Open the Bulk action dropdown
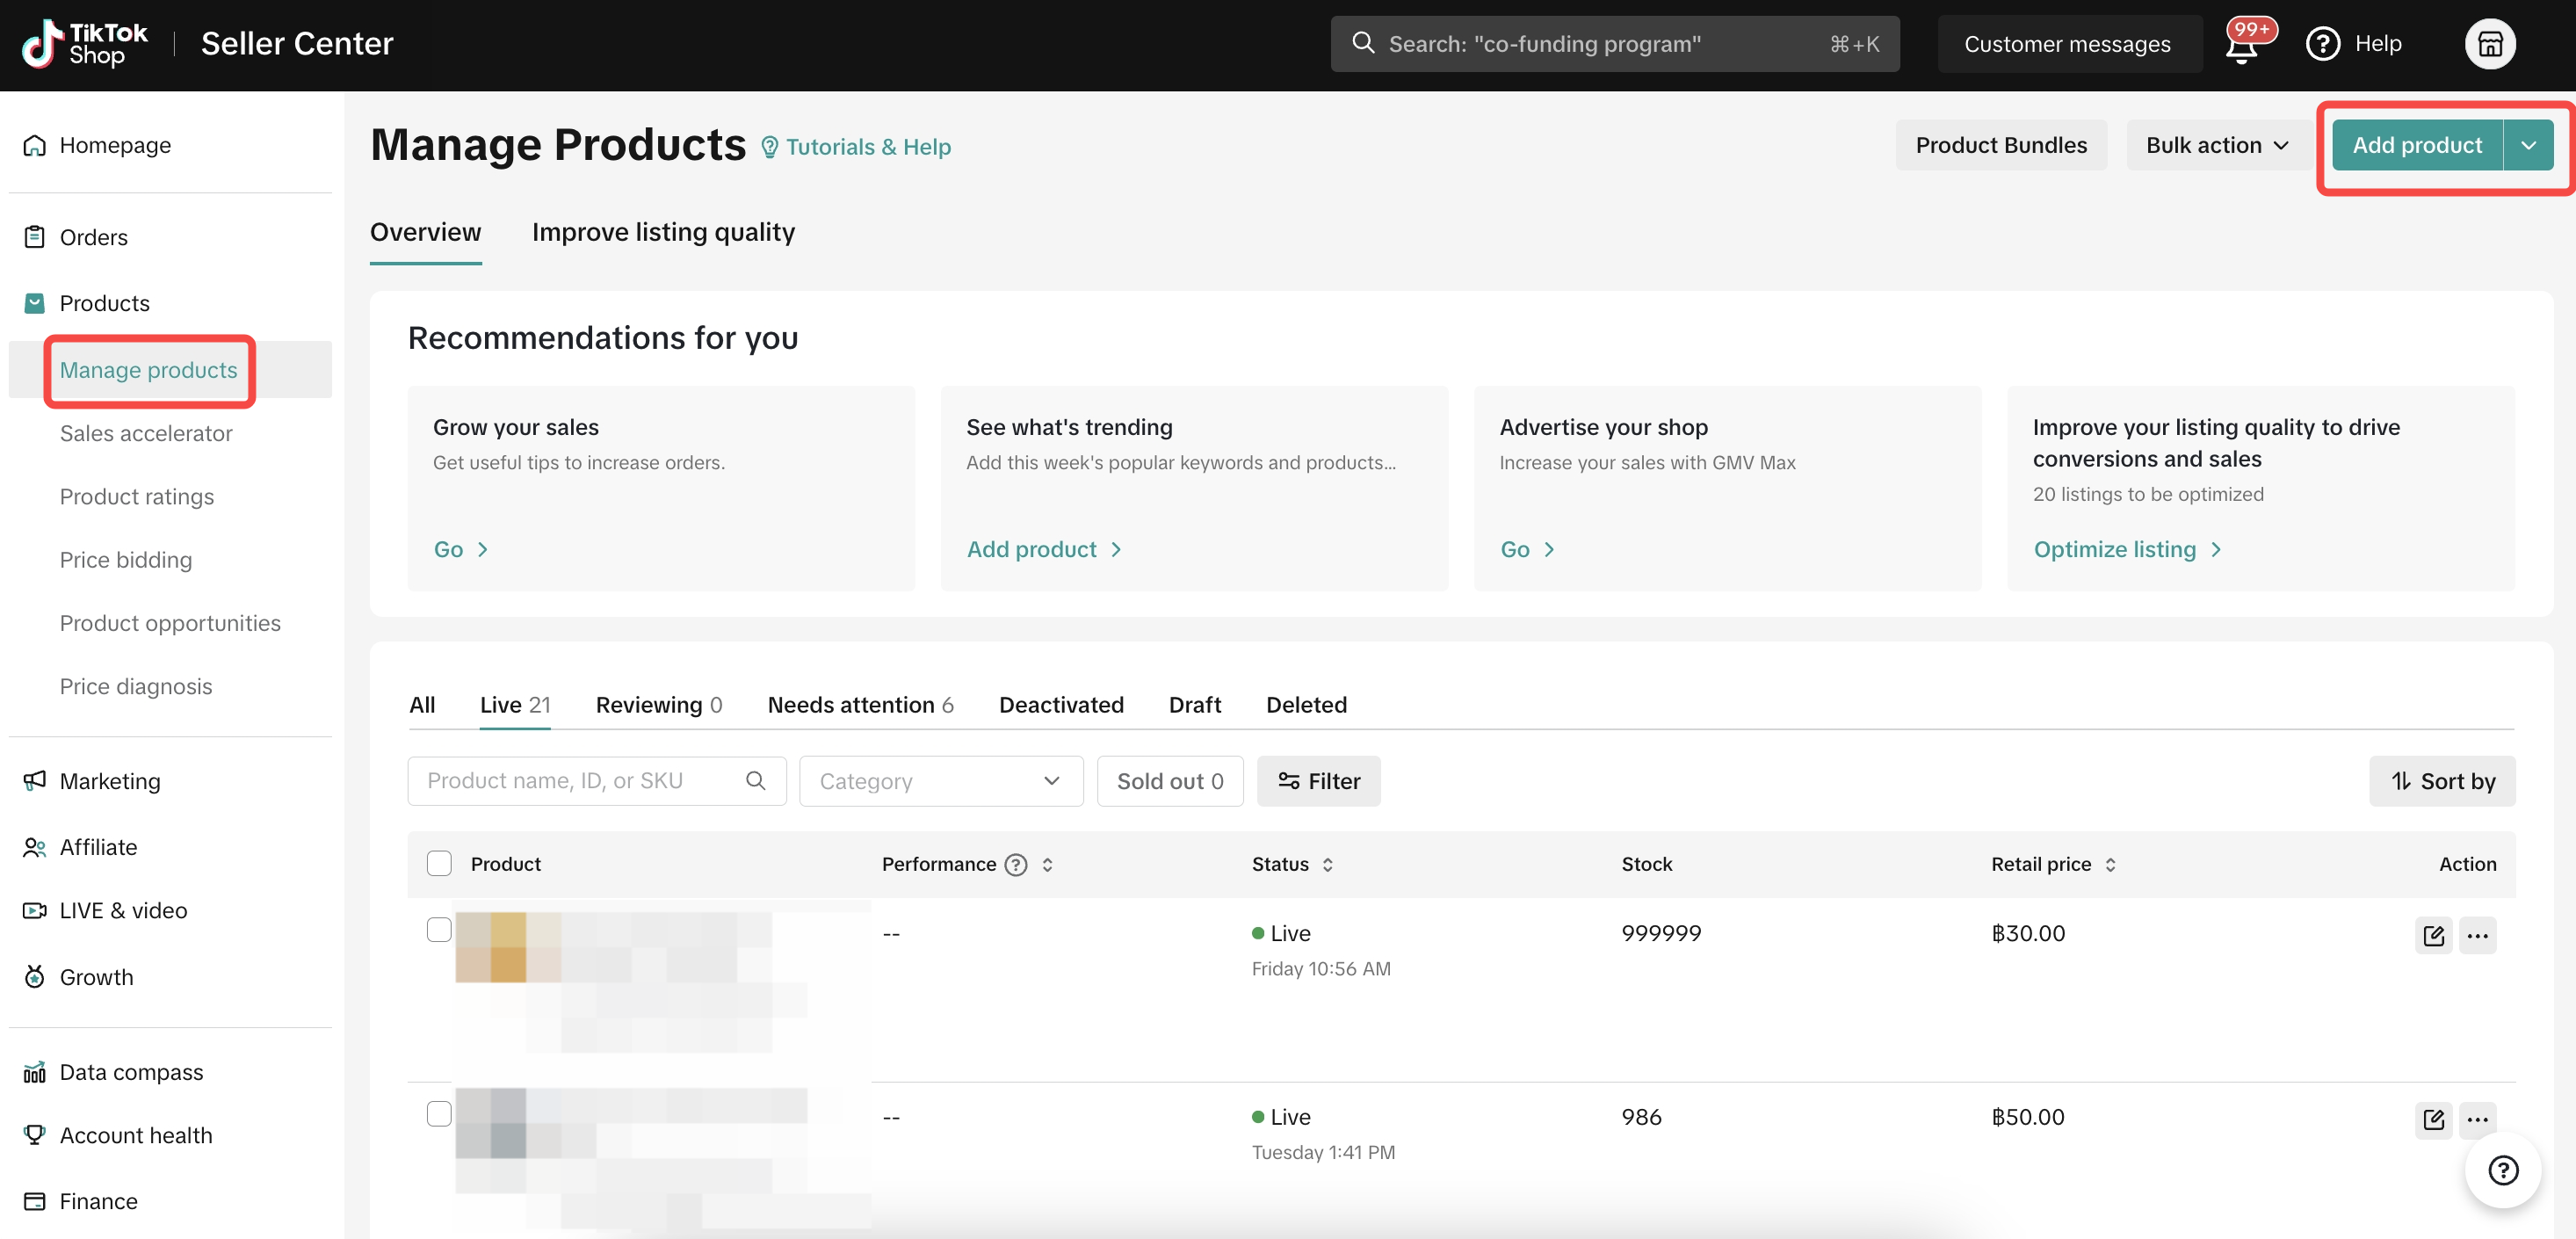 coord(2216,145)
